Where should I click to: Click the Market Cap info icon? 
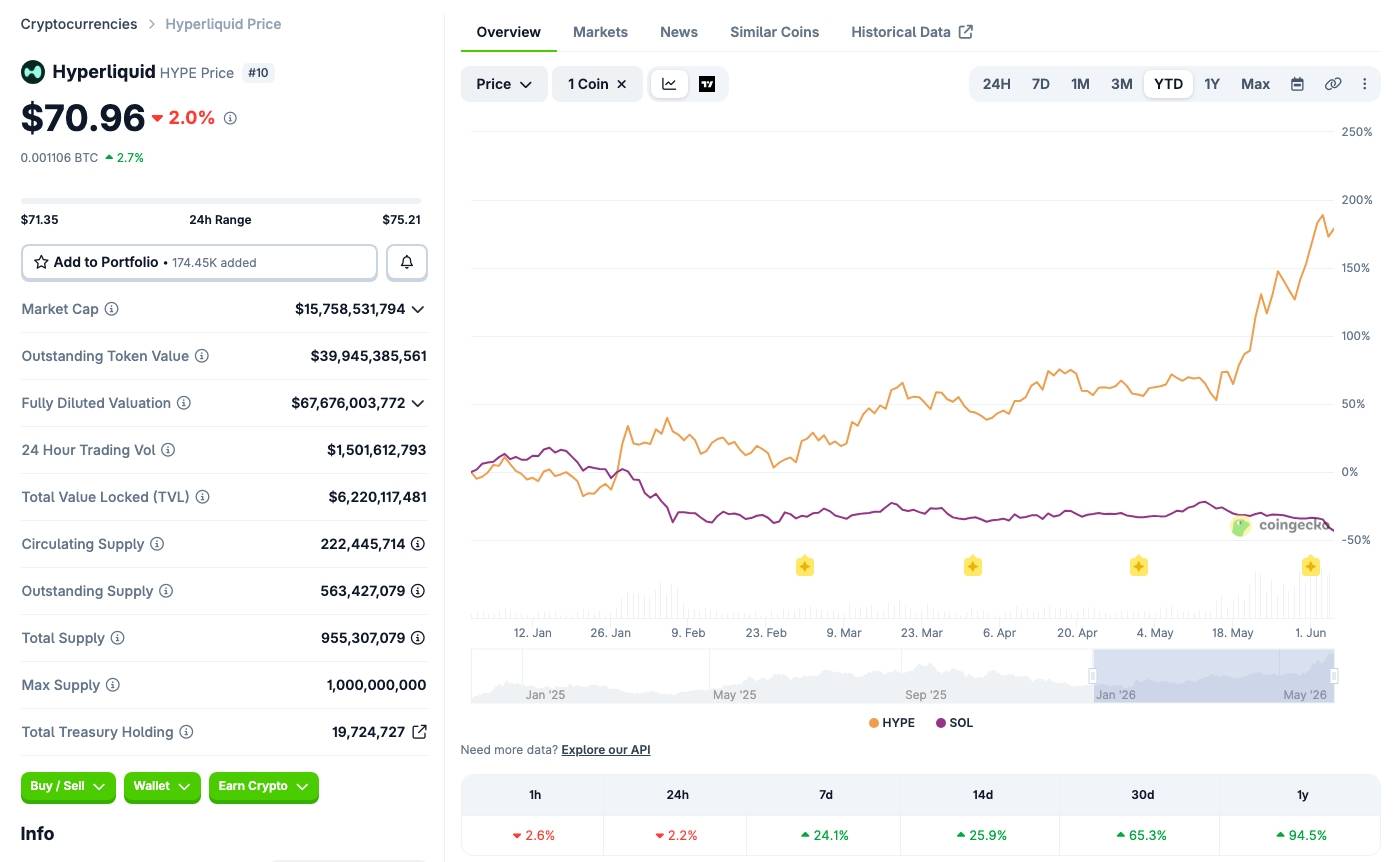(x=112, y=309)
